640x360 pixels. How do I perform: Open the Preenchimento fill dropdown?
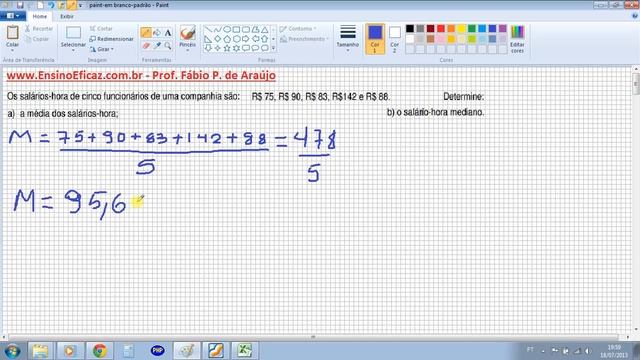tap(304, 39)
